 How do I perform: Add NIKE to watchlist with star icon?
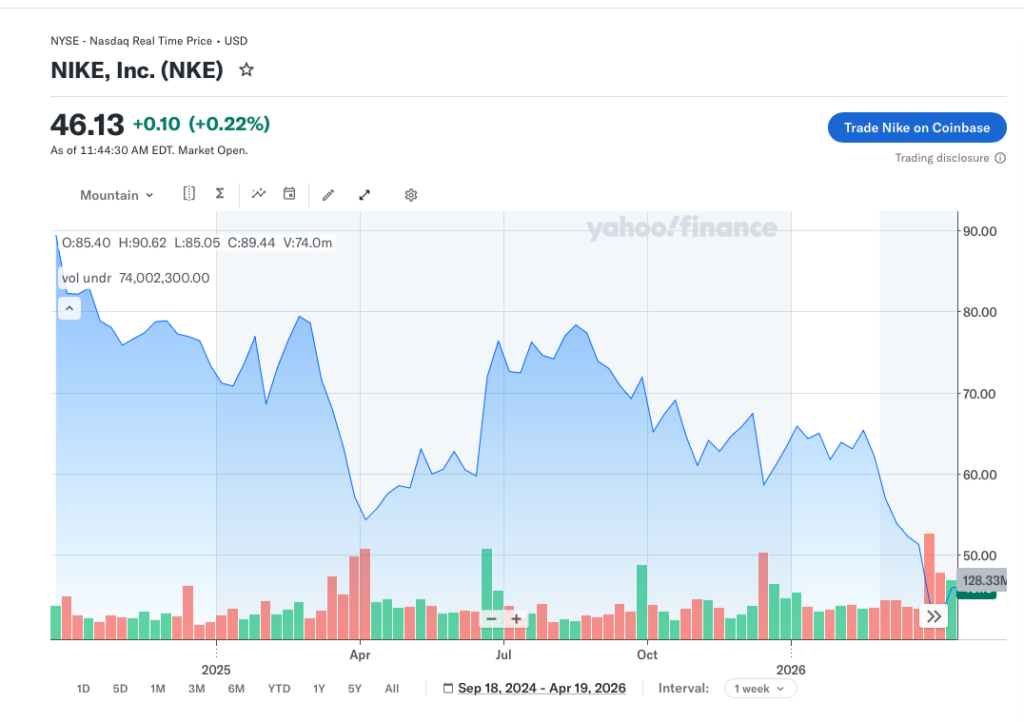pyautogui.click(x=246, y=70)
